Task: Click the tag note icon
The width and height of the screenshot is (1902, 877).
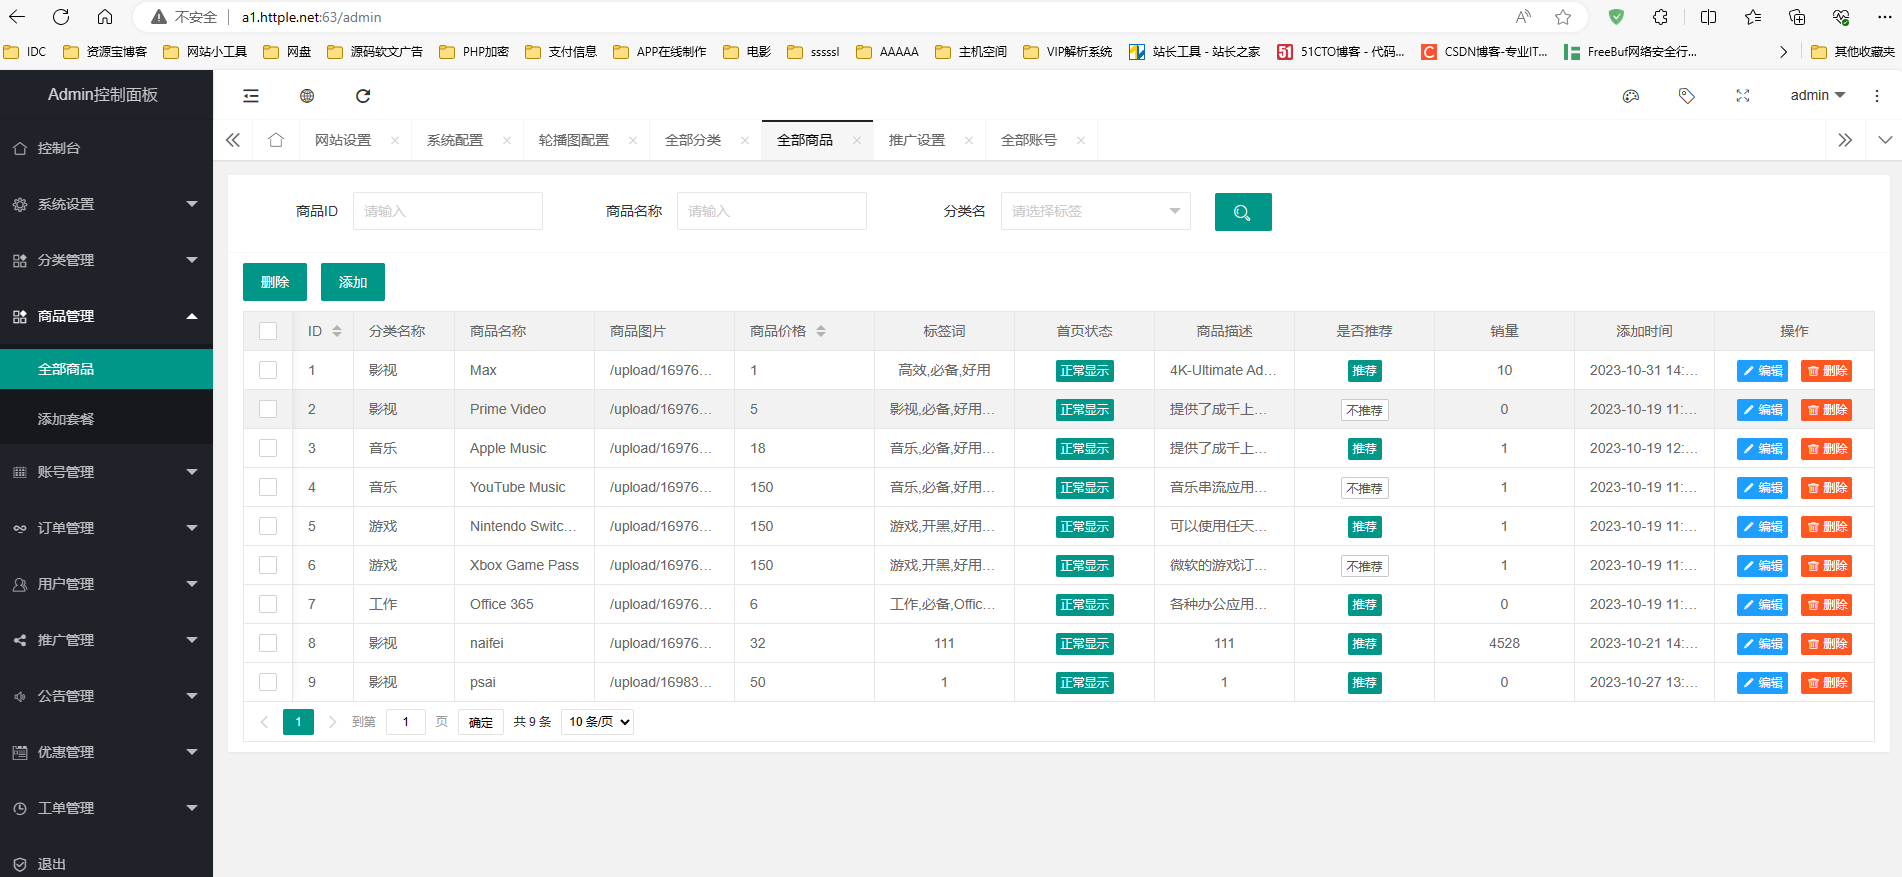Action: 1687,96
